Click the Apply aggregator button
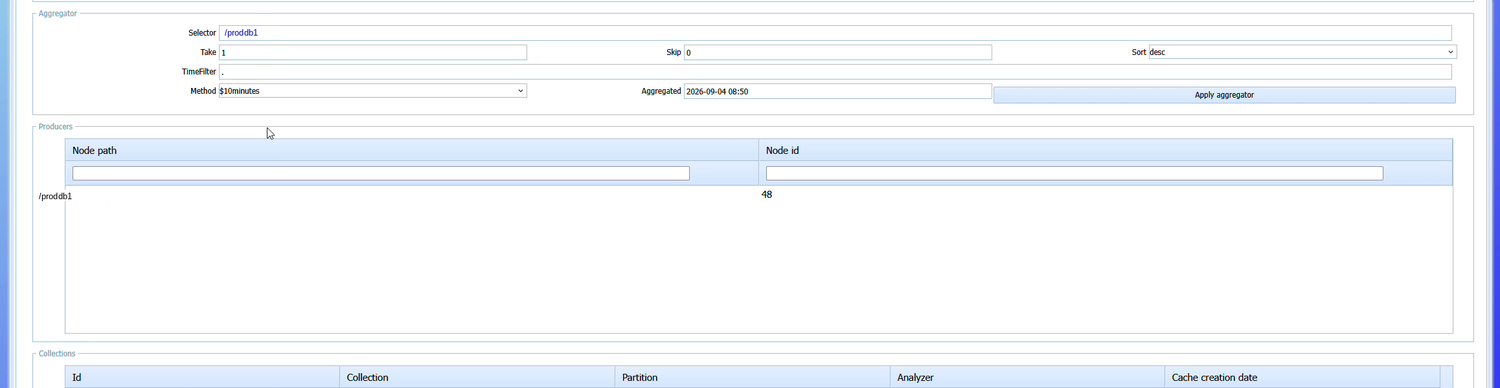Image resolution: width=1500 pixels, height=388 pixels. [x=1224, y=95]
